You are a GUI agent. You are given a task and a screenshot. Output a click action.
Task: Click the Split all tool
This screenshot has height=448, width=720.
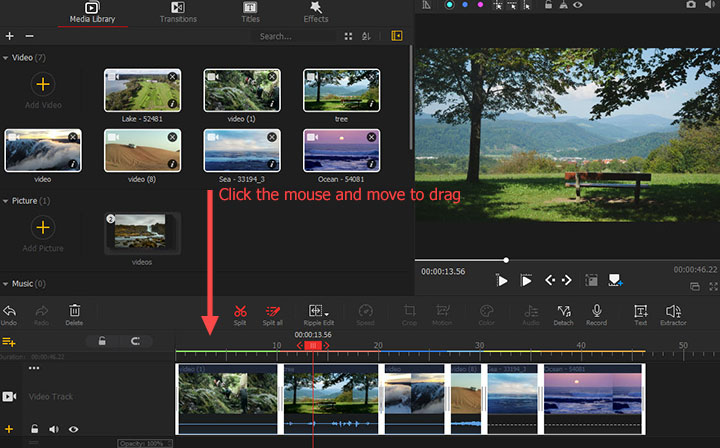tap(272, 312)
